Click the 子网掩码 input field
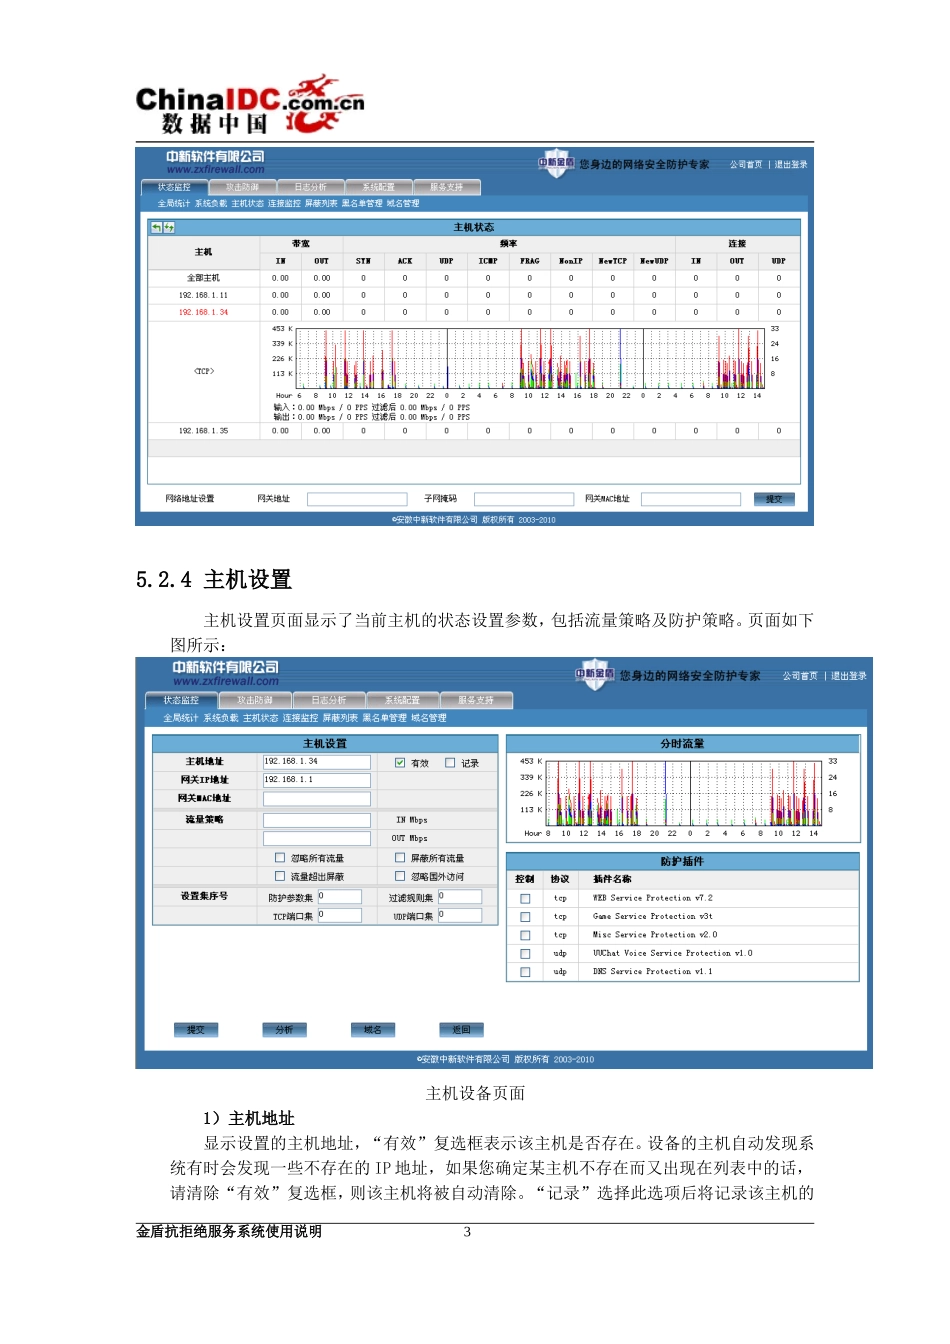950x1344 pixels. point(524,498)
